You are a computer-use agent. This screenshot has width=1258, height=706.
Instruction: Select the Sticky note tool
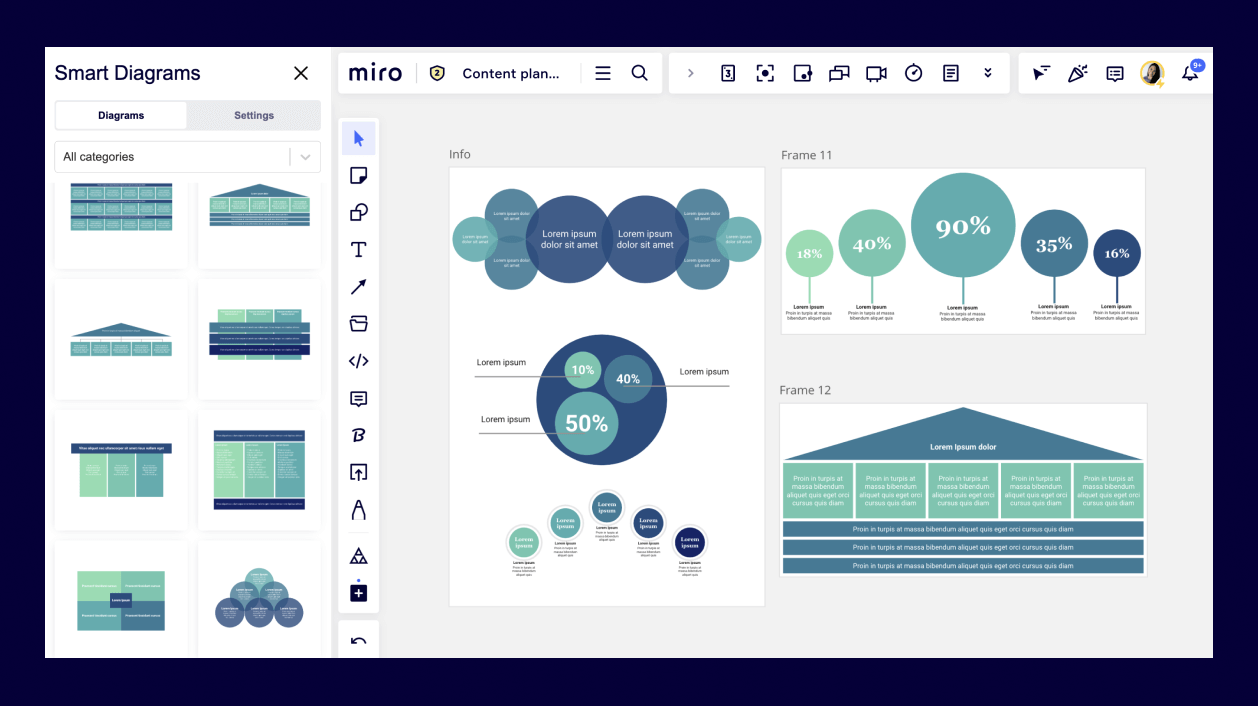(x=358, y=175)
